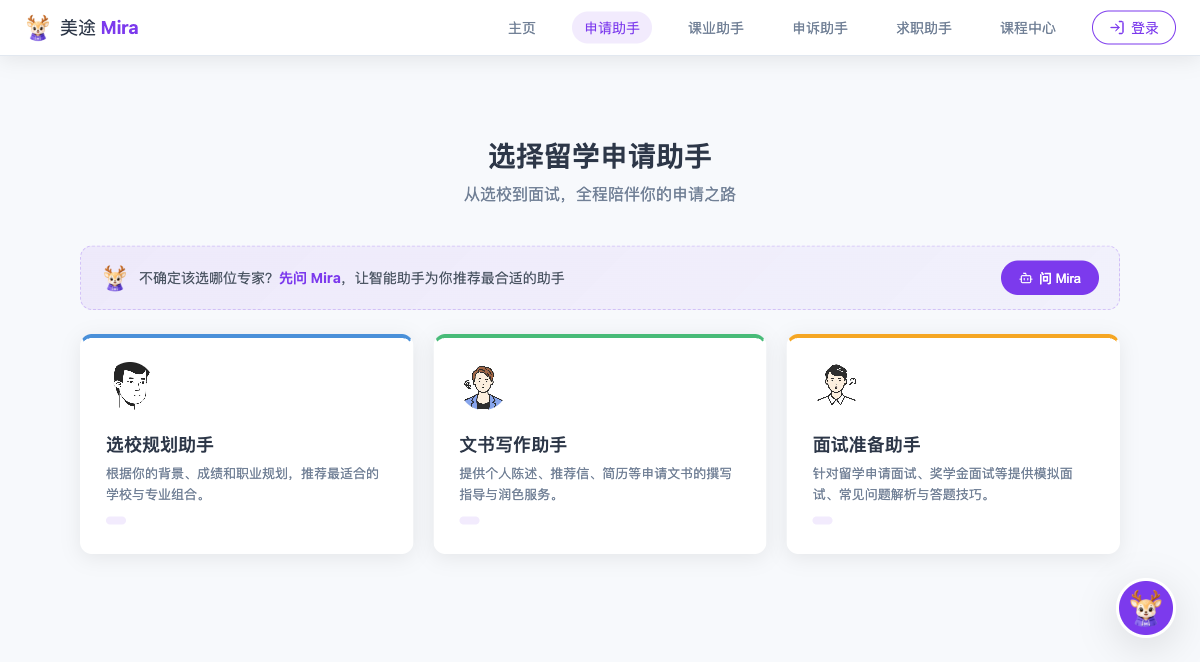The image size is (1200, 662).
Task: Click the 先问 Mira link in banner
Action: tap(310, 278)
